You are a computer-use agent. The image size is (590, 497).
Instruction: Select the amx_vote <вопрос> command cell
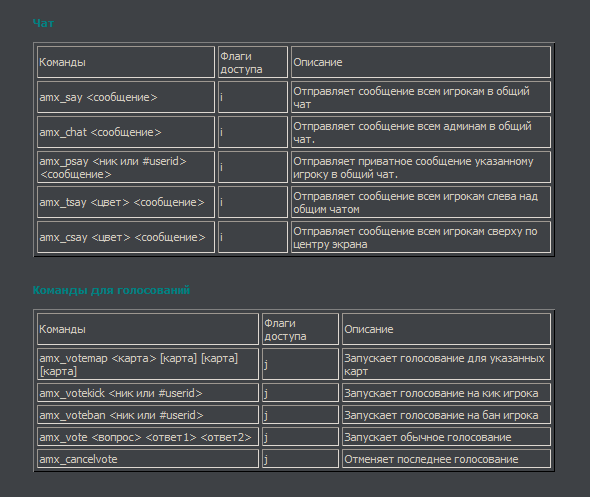pos(148,437)
